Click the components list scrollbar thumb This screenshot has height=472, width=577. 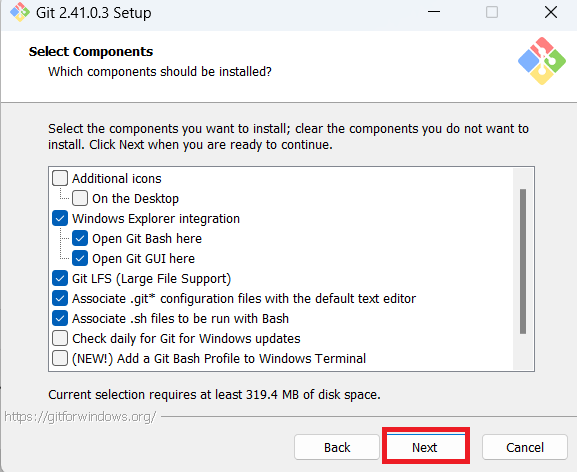tap(523, 262)
